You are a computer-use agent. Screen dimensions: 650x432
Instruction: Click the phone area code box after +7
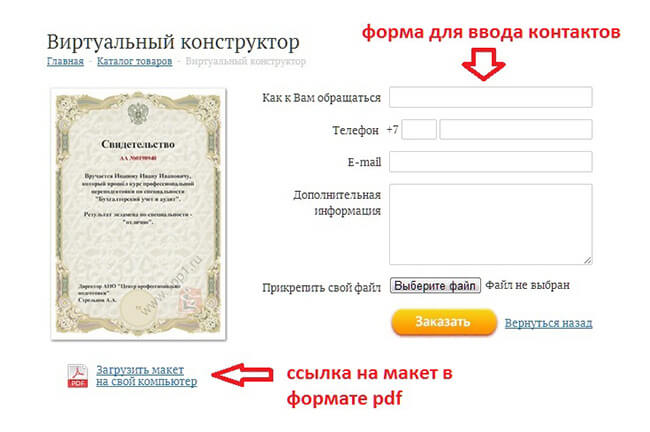[419, 129]
